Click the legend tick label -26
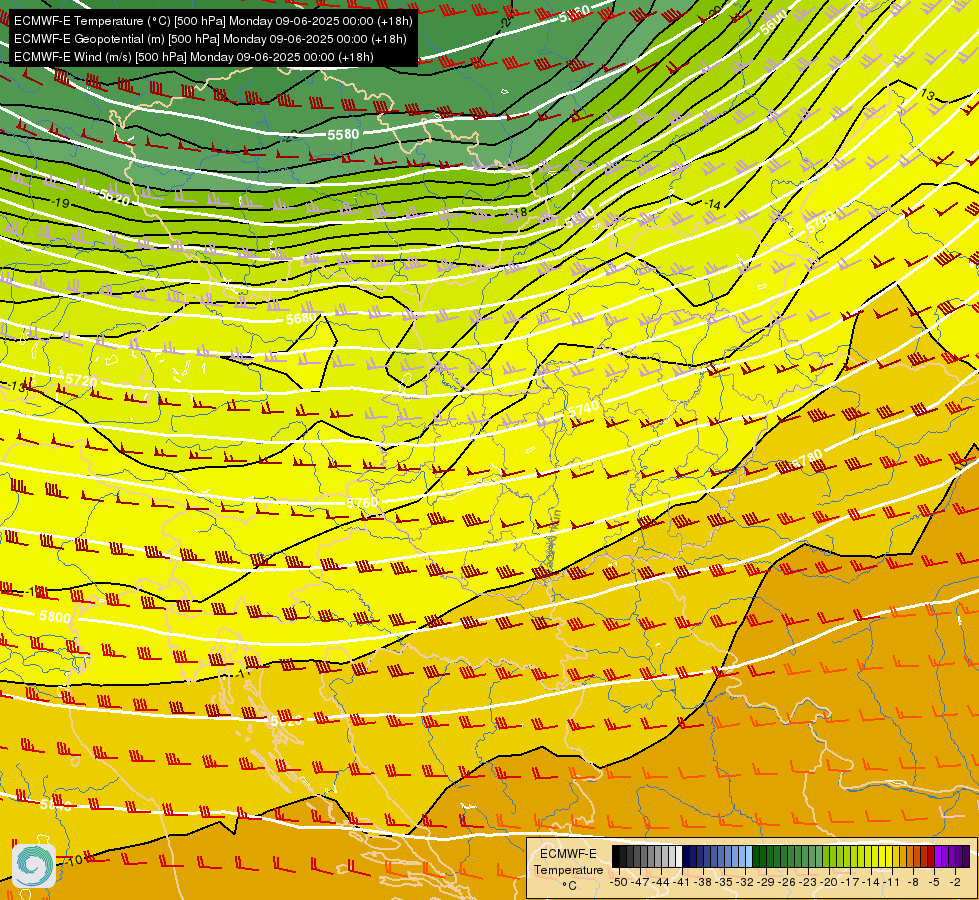 [x=787, y=882]
